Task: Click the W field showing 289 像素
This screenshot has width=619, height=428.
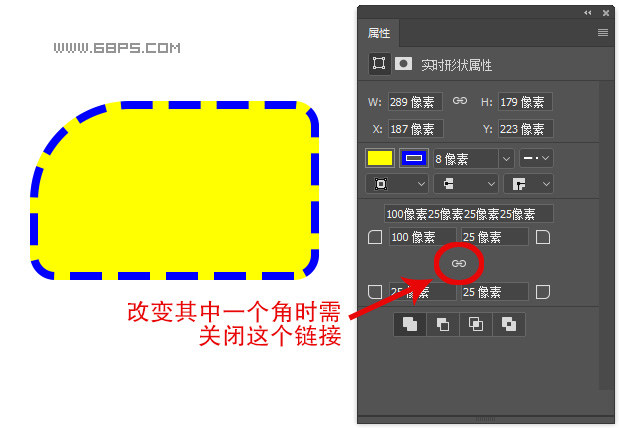Action: [x=415, y=102]
